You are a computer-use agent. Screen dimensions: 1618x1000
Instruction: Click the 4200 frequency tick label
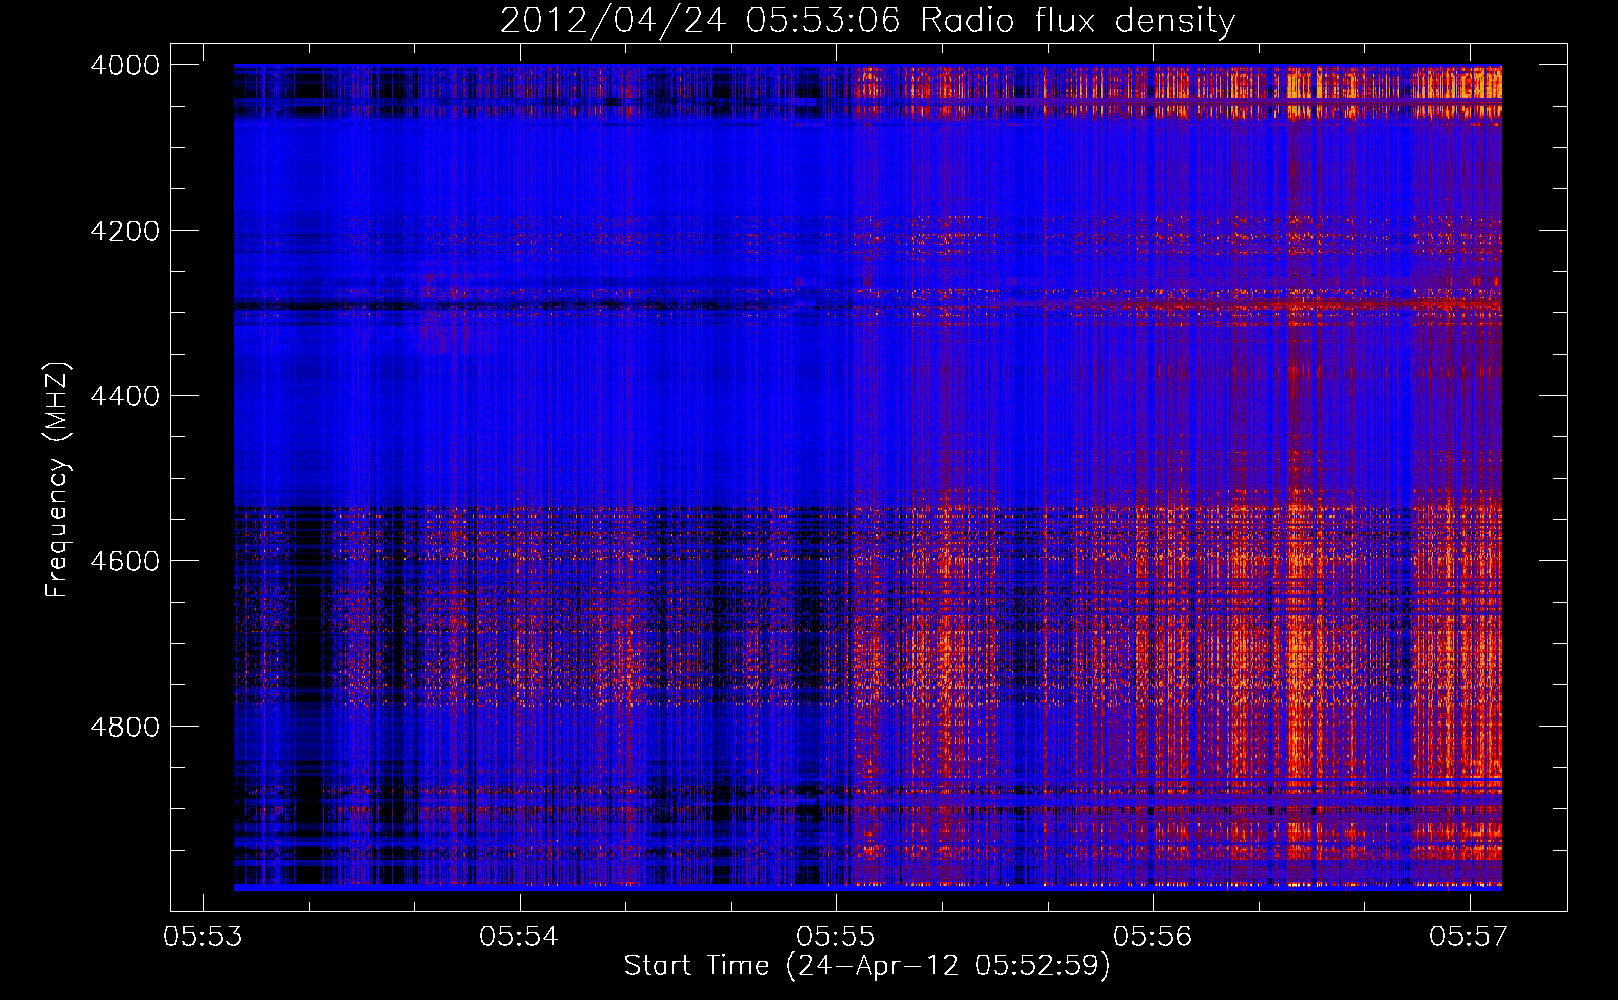pyautogui.click(x=125, y=231)
